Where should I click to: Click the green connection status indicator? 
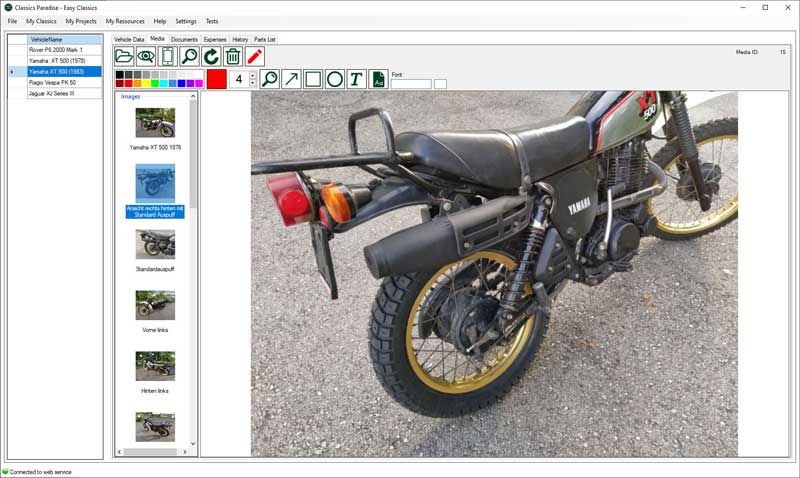5,471
